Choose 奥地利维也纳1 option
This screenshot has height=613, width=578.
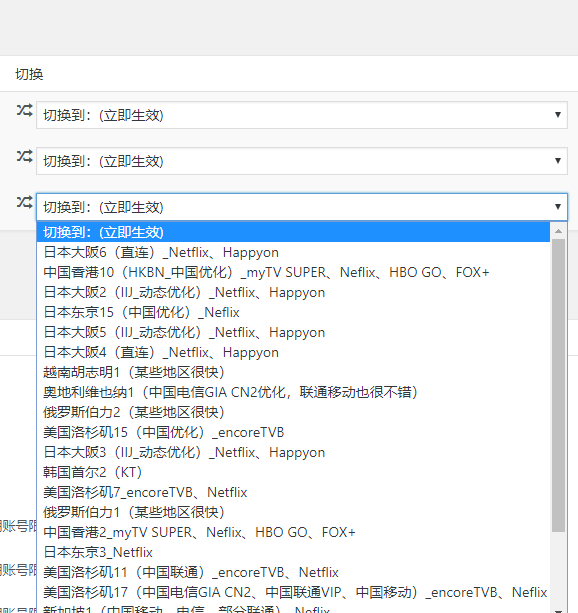[x=293, y=392]
